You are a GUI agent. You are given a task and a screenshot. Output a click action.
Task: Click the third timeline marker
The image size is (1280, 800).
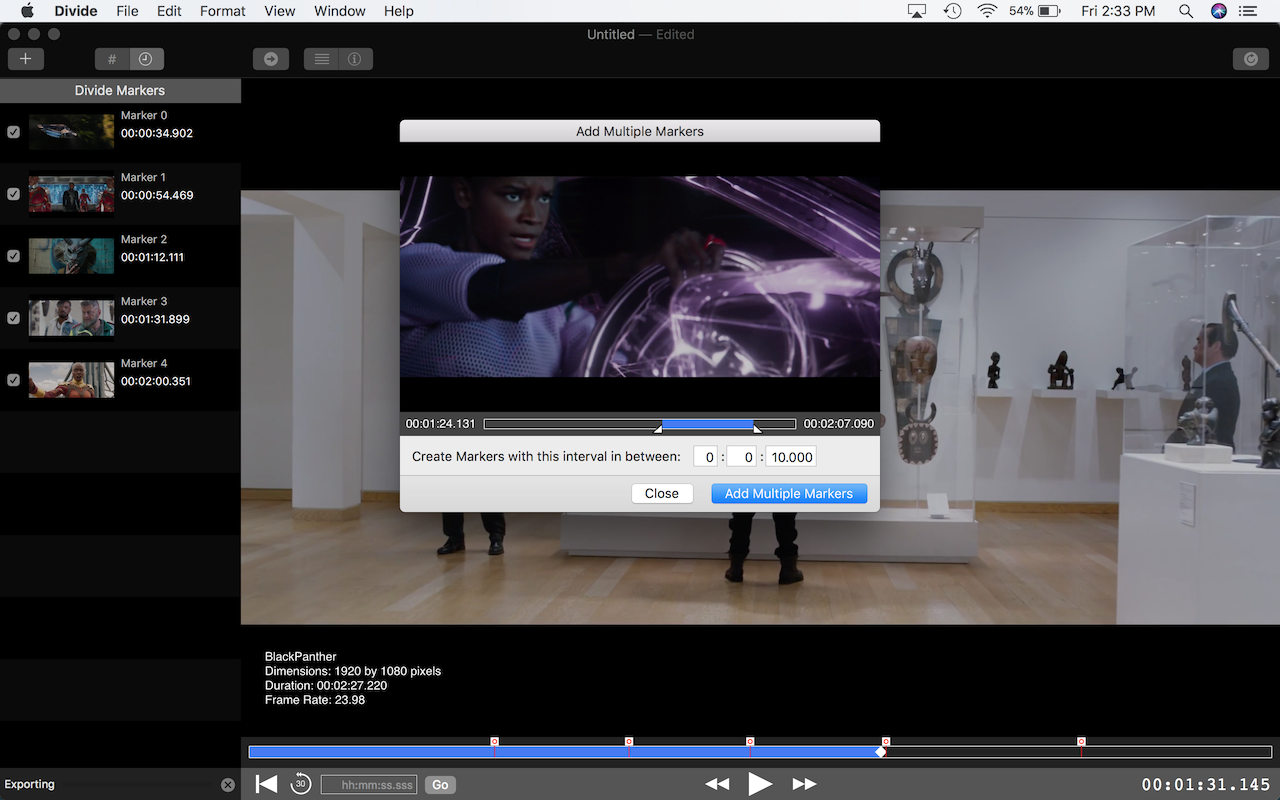[x=750, y=742]
